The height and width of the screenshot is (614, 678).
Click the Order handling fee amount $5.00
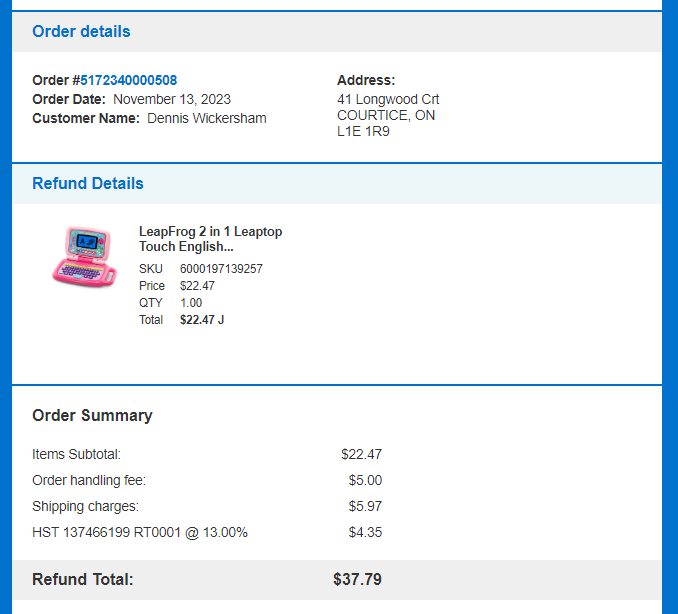[x=365, y=480]
